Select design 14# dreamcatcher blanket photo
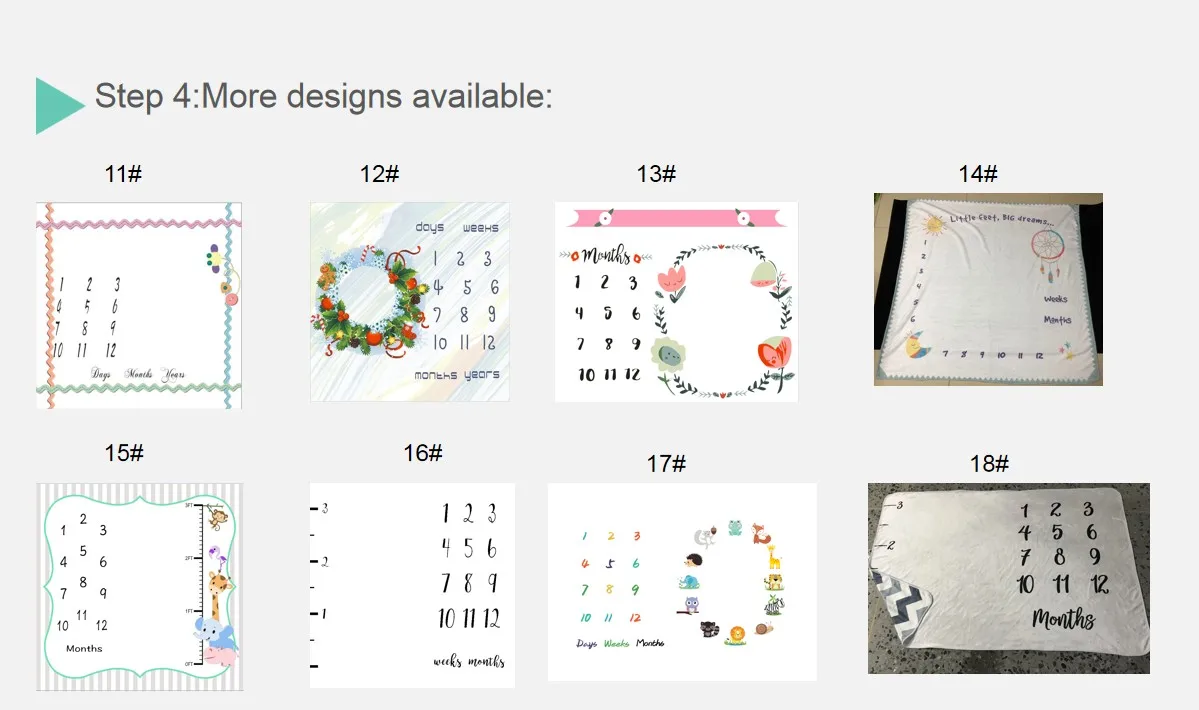 click(988, 290)
